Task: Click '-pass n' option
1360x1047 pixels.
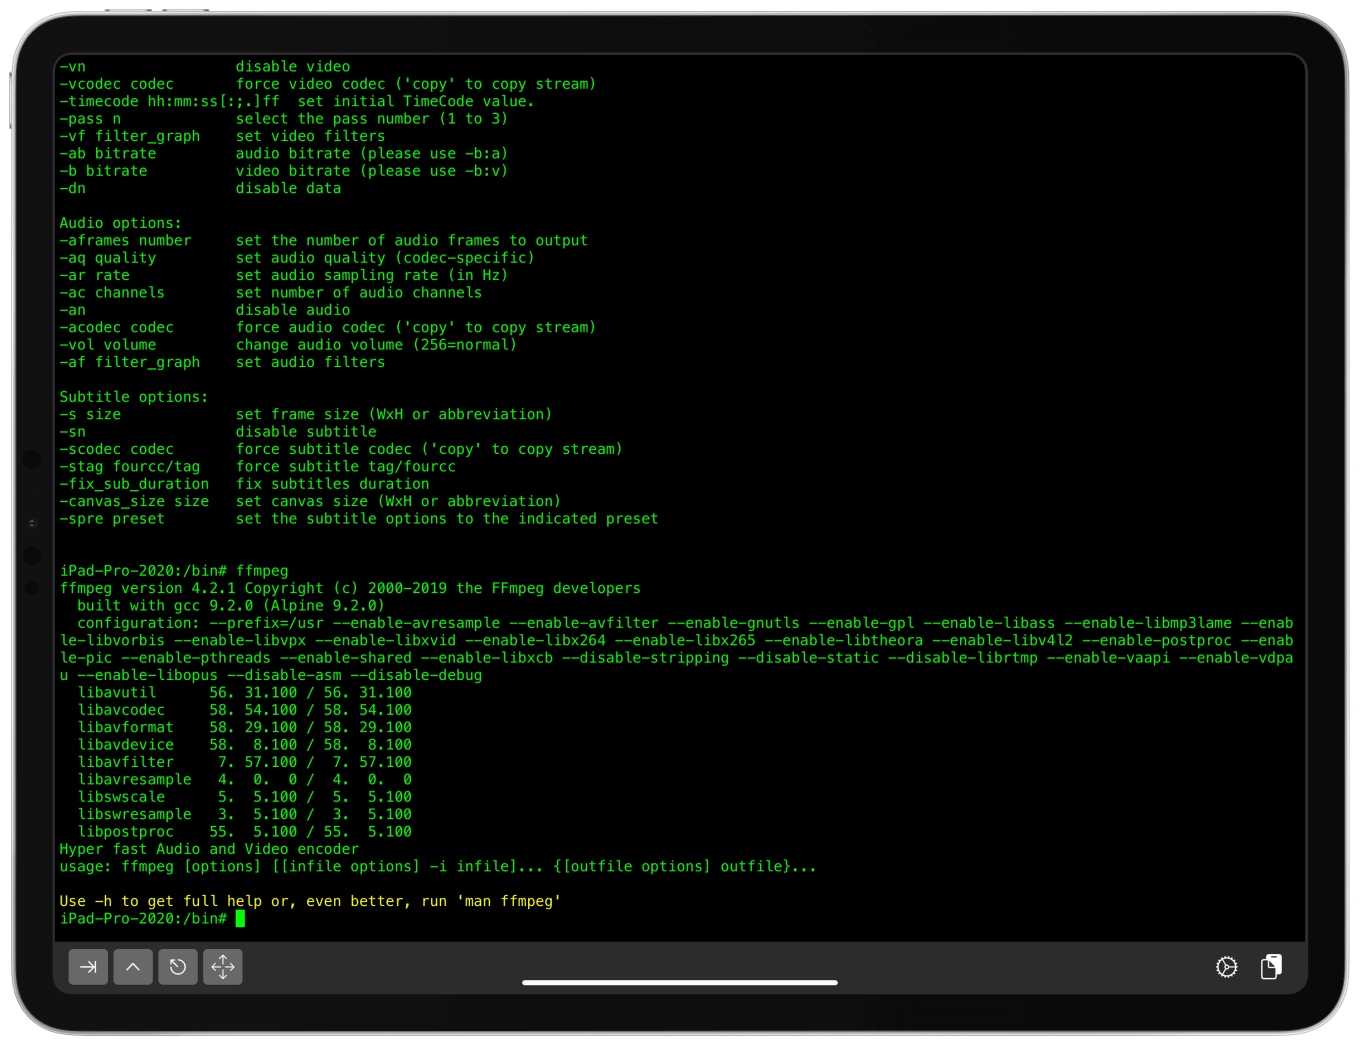Action: (90, 119)
